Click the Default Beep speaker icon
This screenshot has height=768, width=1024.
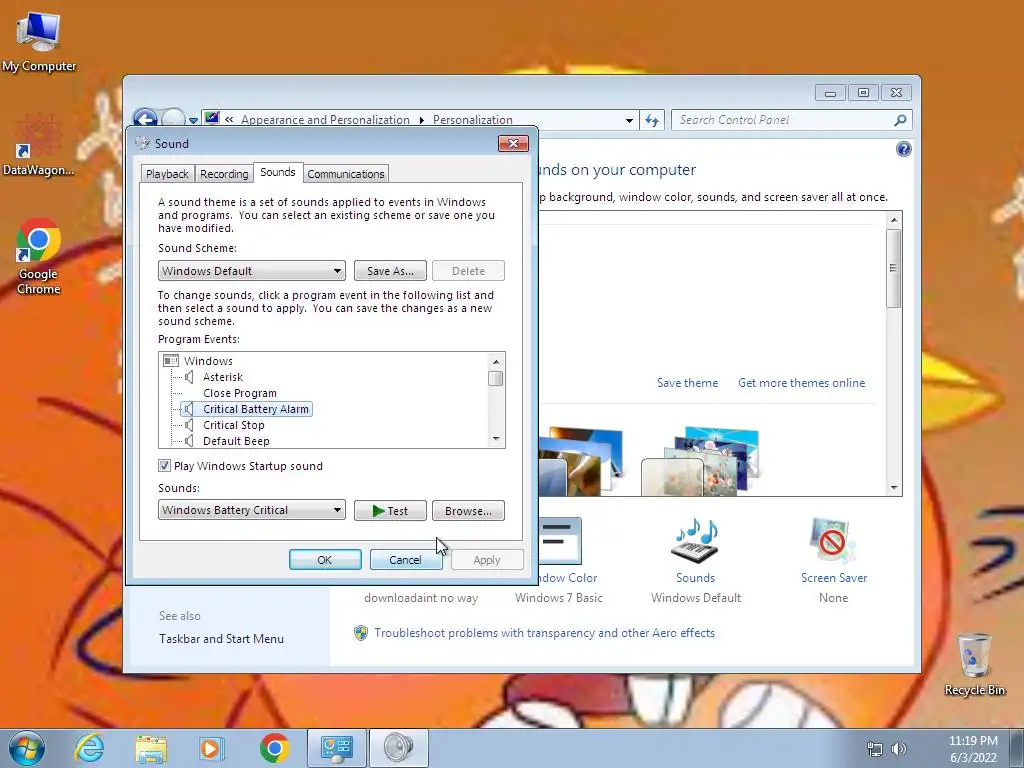coord(189,441)
